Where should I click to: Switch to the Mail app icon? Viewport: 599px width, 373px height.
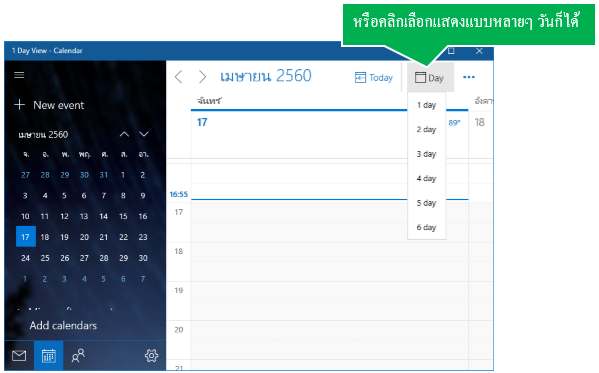pos(19,356)
